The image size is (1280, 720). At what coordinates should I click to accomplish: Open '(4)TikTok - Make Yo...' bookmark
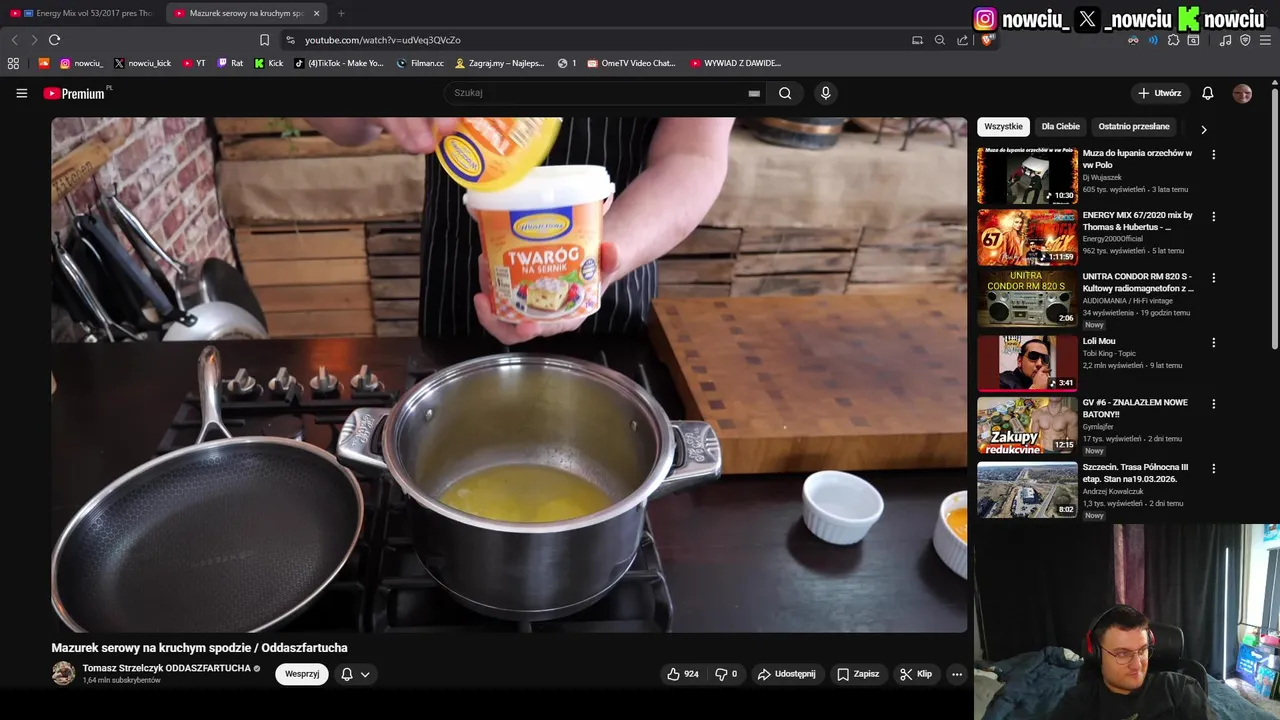pos(339,63)
